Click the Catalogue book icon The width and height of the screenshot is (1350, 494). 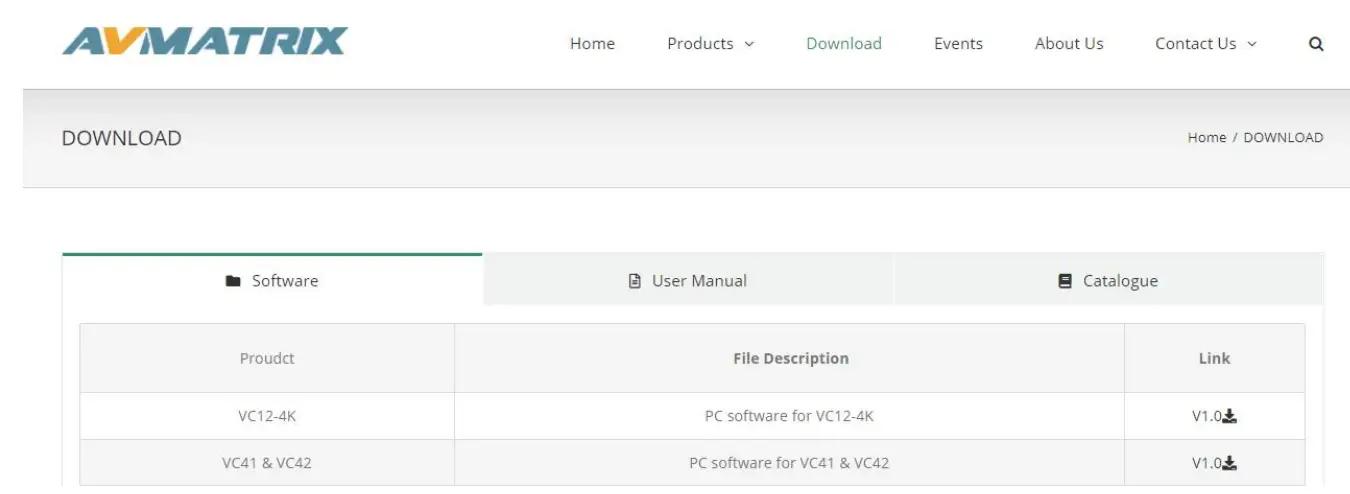(x=1065, y=281)
